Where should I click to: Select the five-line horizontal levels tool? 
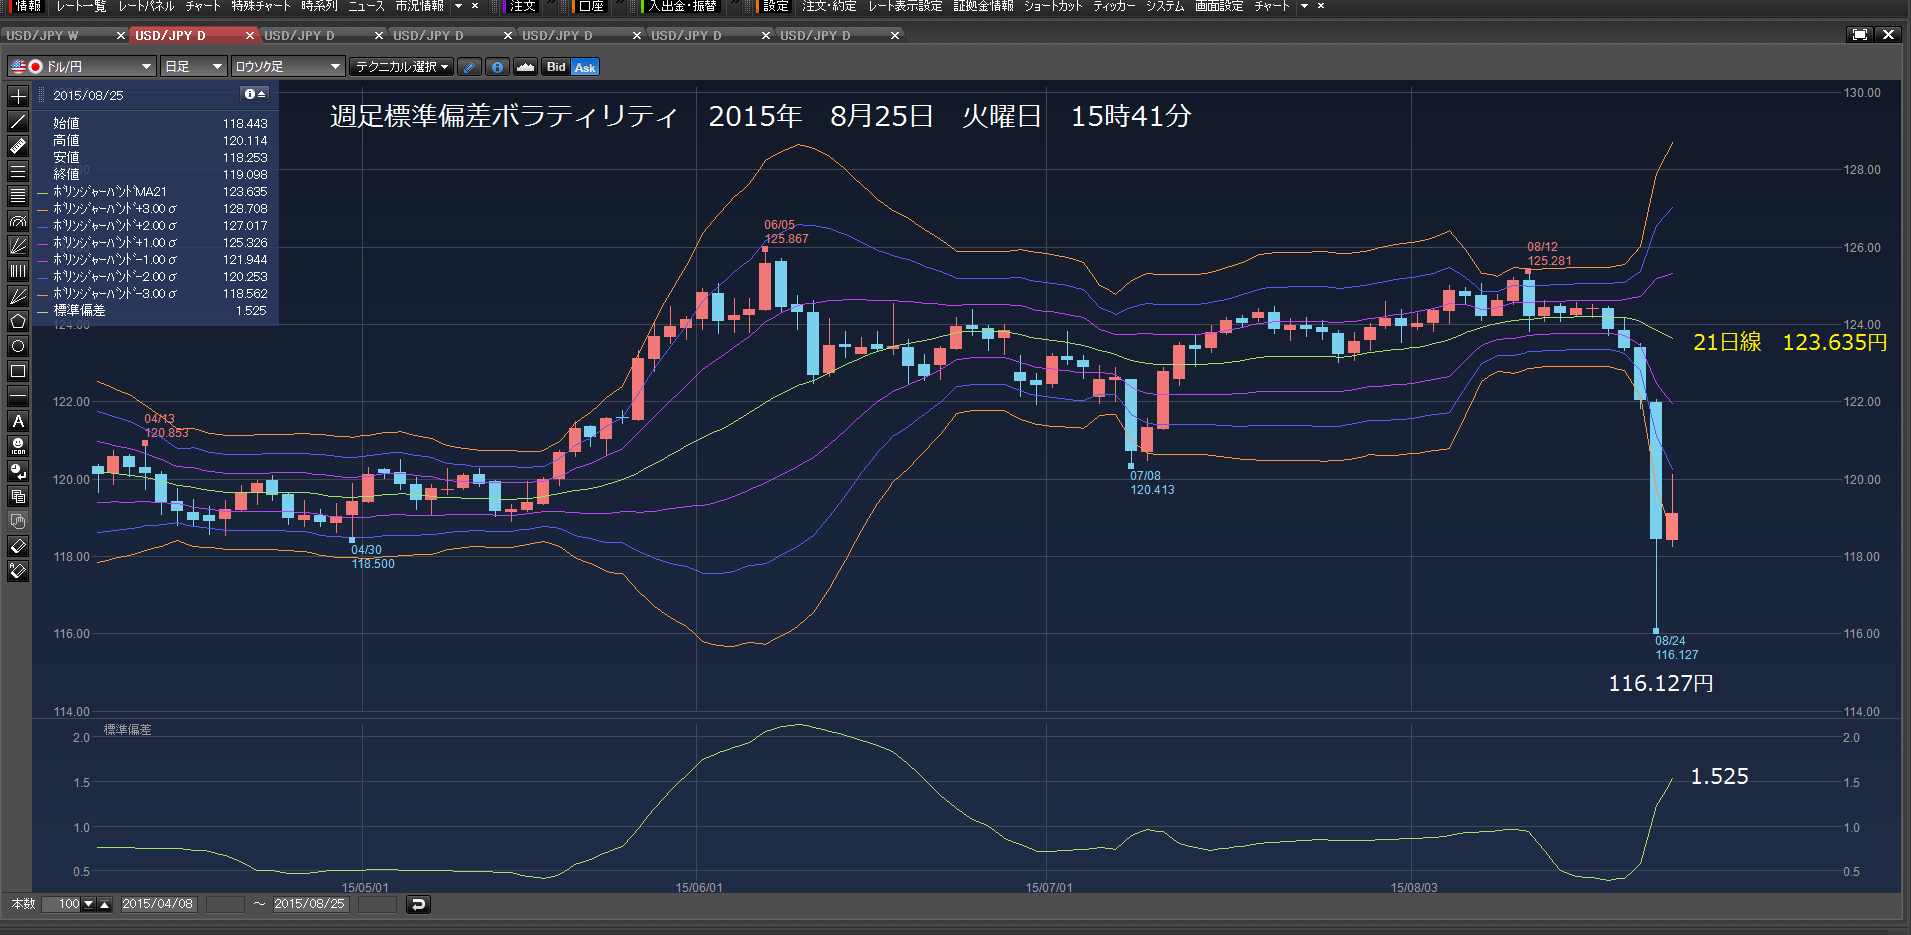pos(18,196)
